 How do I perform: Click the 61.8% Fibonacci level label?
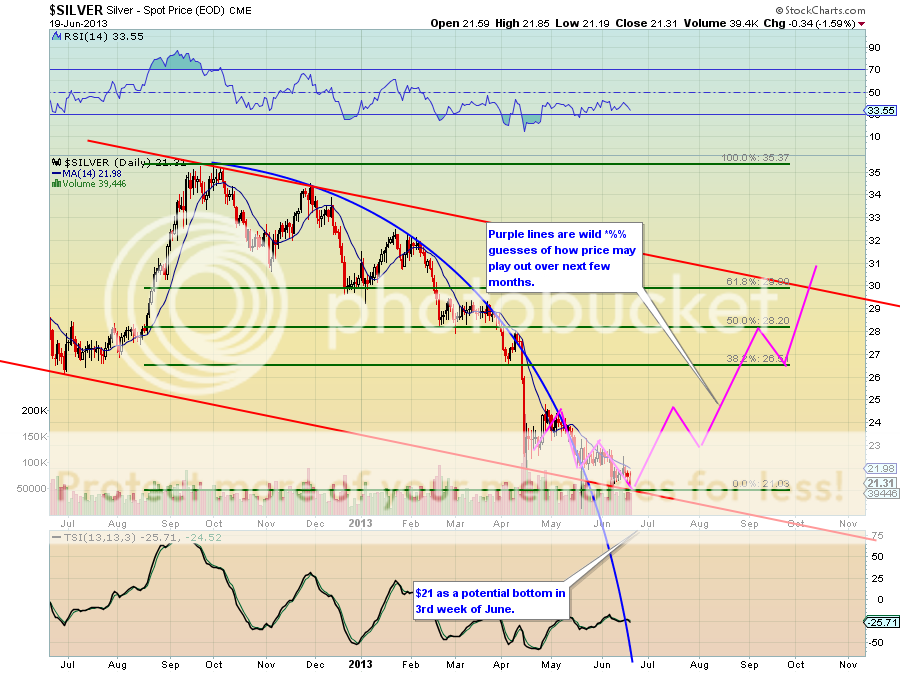(x=756, y=282)
